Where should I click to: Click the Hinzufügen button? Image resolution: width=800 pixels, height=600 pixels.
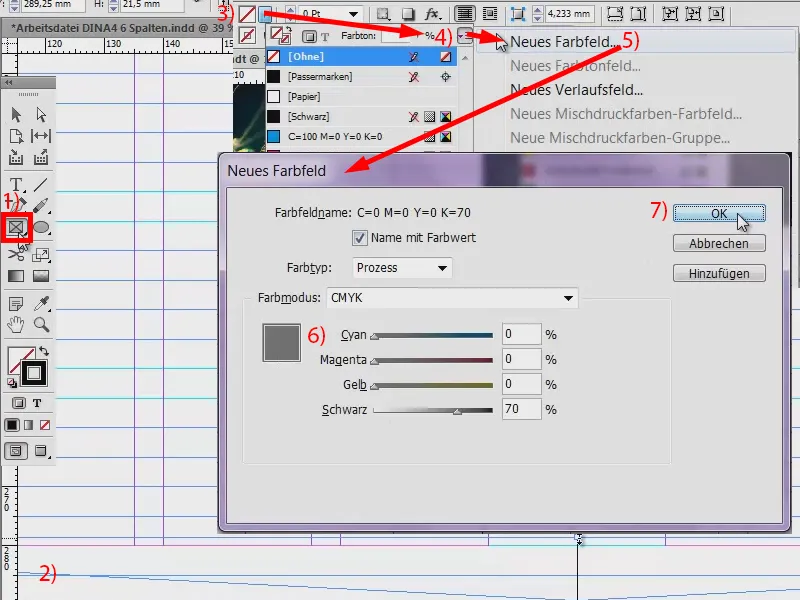click(x=719, y=273)
